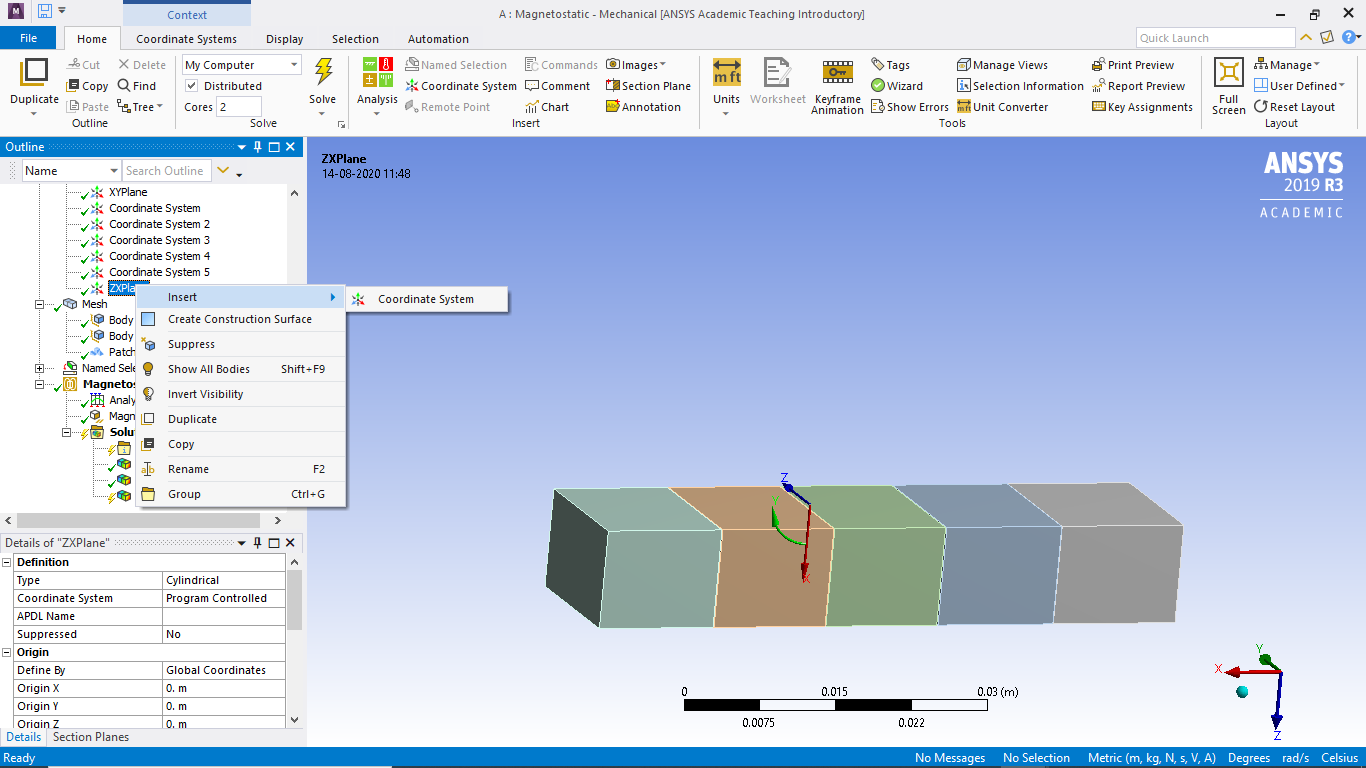This screenshot has width=1366, height=768.
Task: Click the Outline horizontal scrollbar
Action: click(138, 521)
